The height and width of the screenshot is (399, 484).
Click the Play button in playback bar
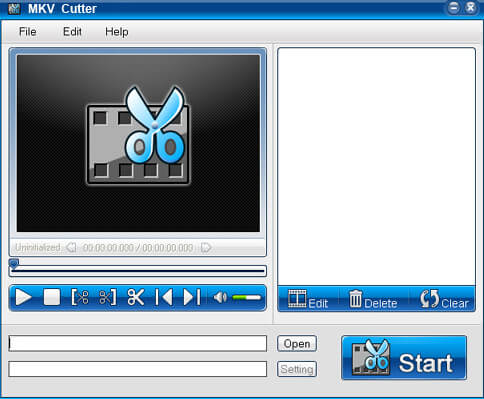(x=24, y=297)
